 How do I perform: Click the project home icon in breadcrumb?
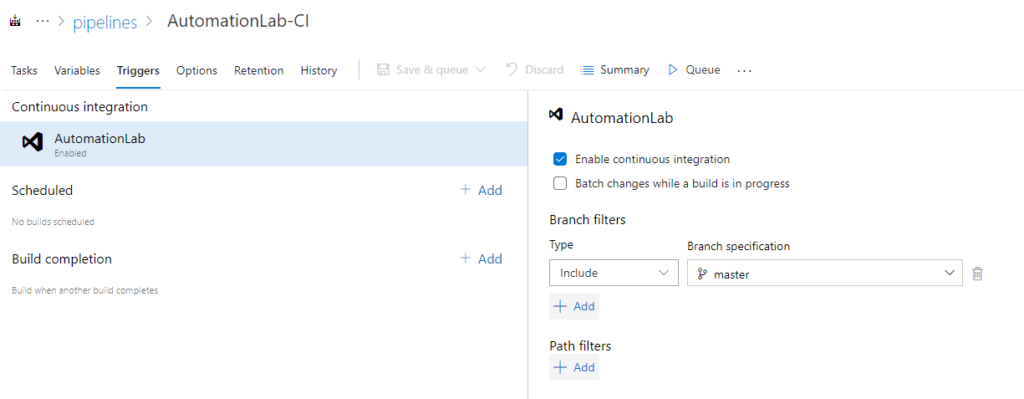16,22
